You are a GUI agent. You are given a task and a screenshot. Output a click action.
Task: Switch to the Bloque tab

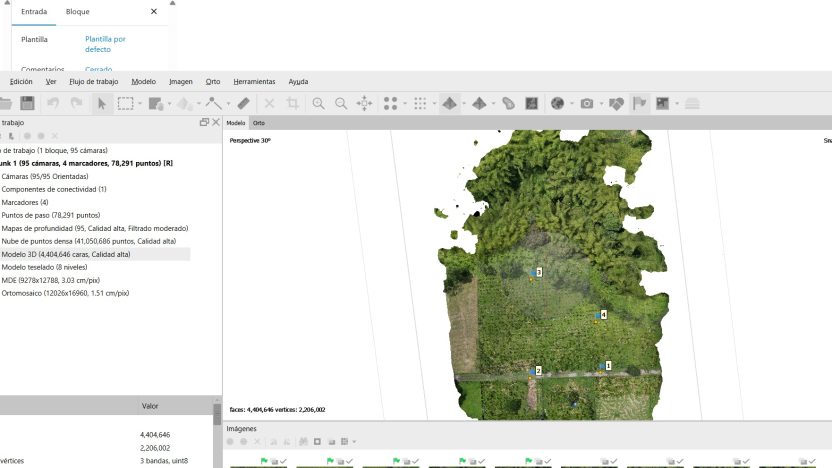77,12
